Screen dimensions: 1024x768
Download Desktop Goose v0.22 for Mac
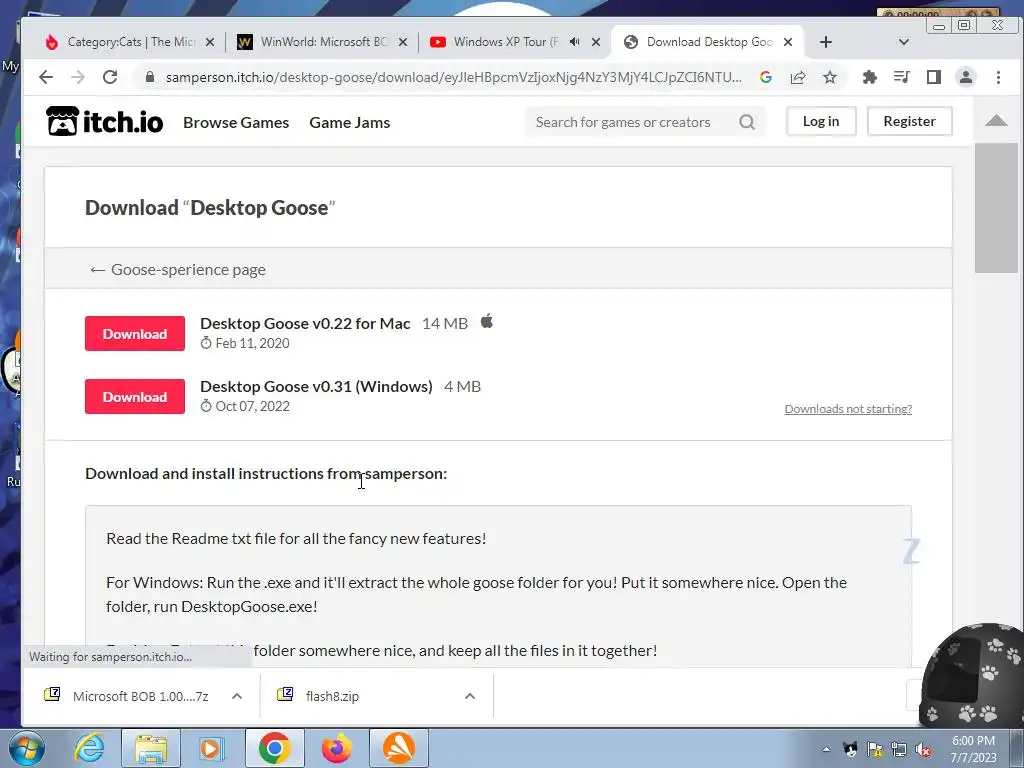pyautogui.click(x=135, y=334)
